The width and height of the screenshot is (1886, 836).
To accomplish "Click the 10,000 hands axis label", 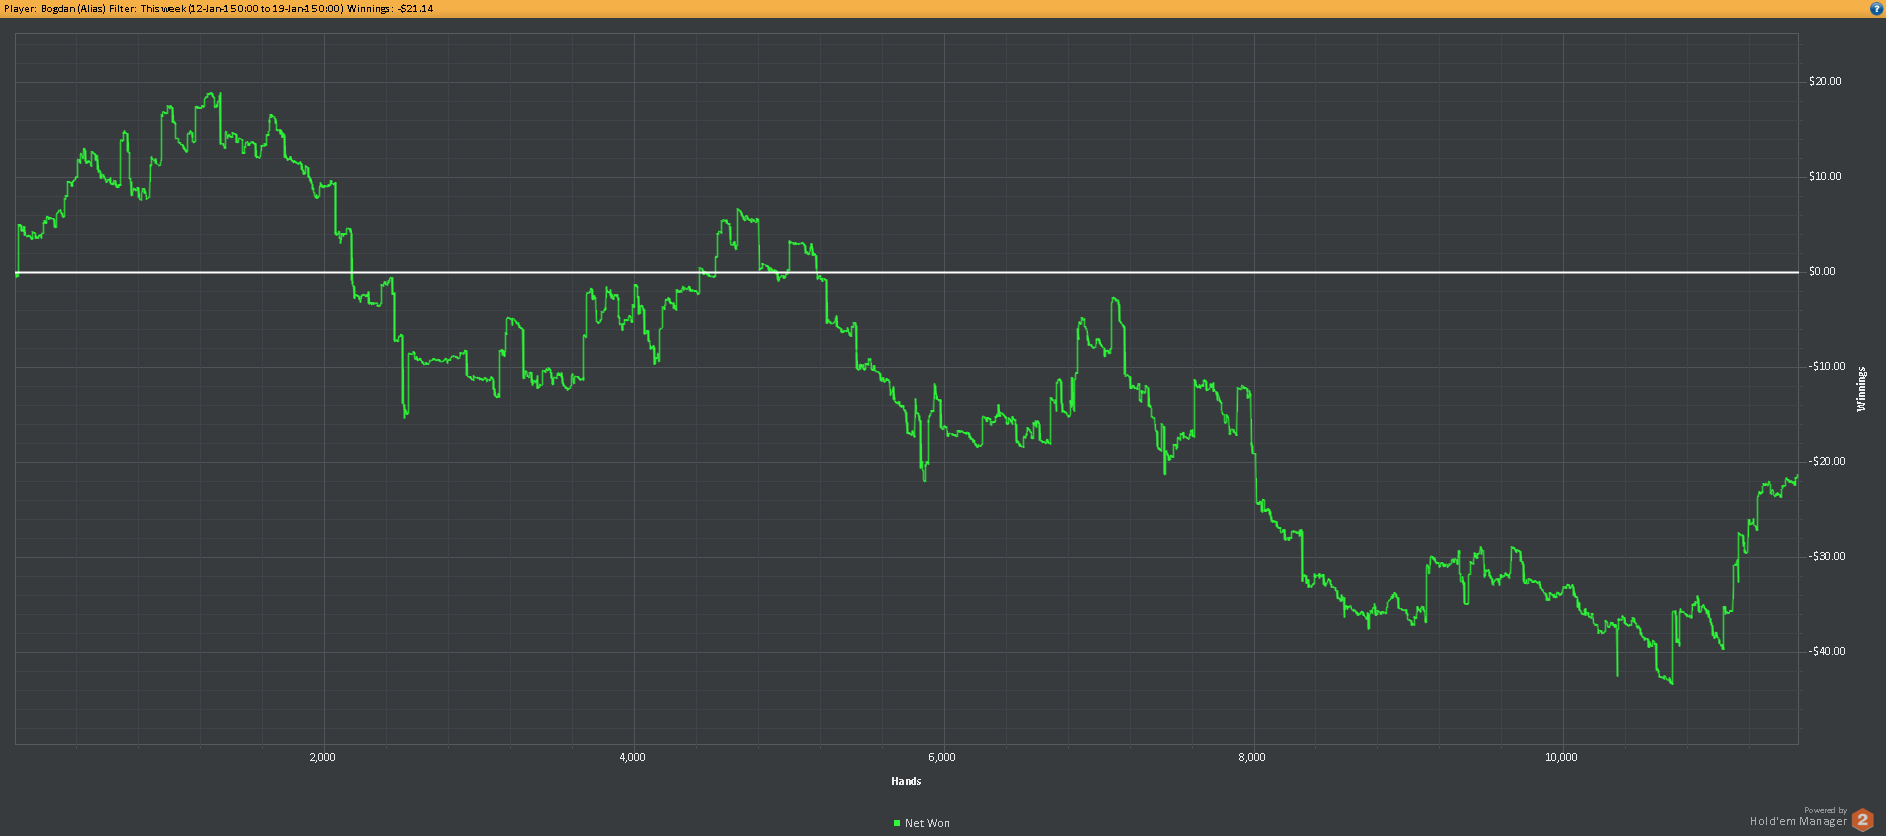I will (1561, 757).
